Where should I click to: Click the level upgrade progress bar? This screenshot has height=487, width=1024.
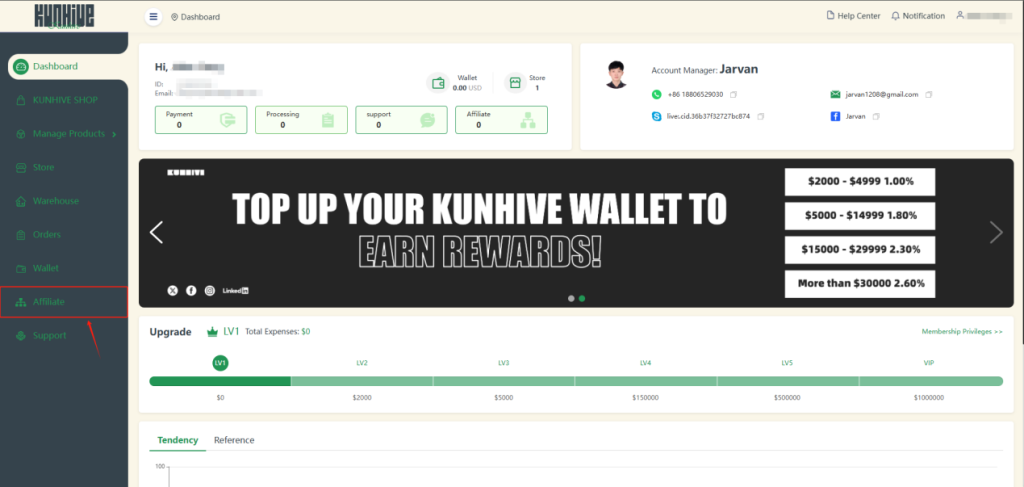click(x=576, y=381)
